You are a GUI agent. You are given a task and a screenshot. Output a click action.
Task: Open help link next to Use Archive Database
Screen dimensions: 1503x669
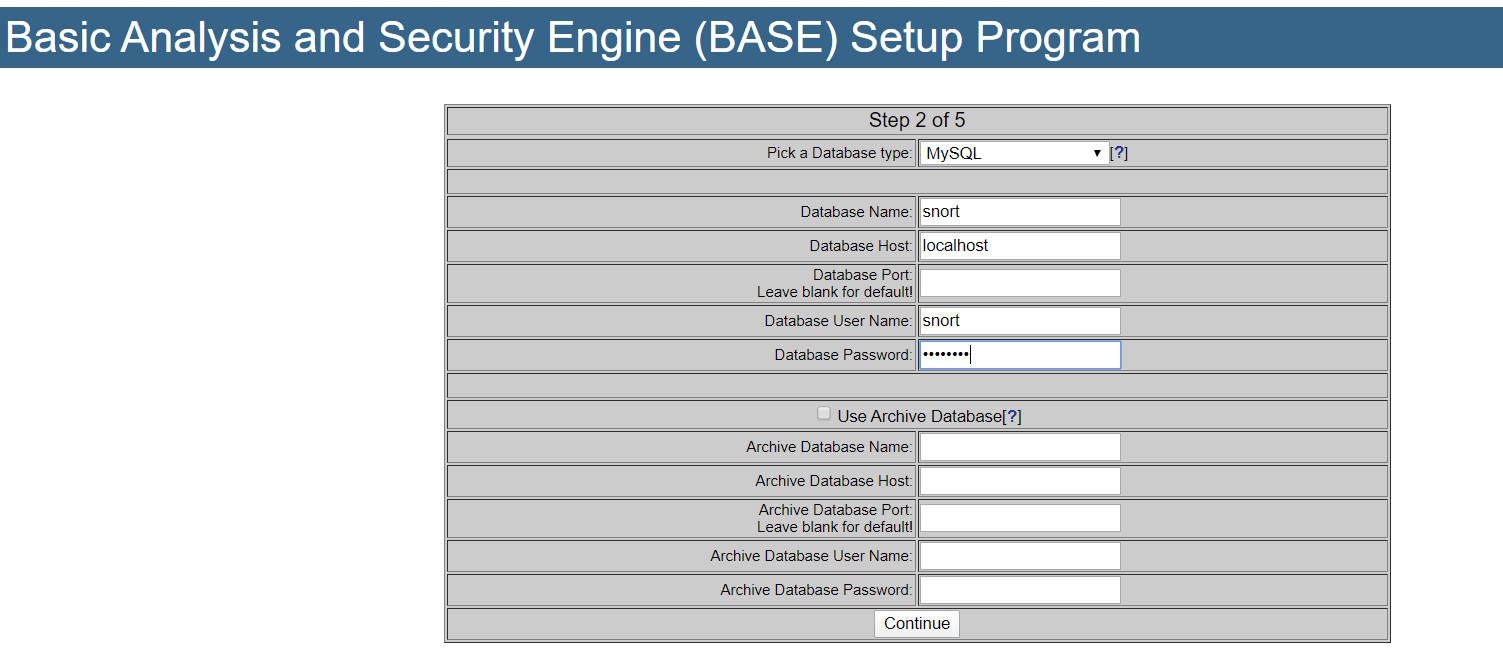pos(1012,417)
